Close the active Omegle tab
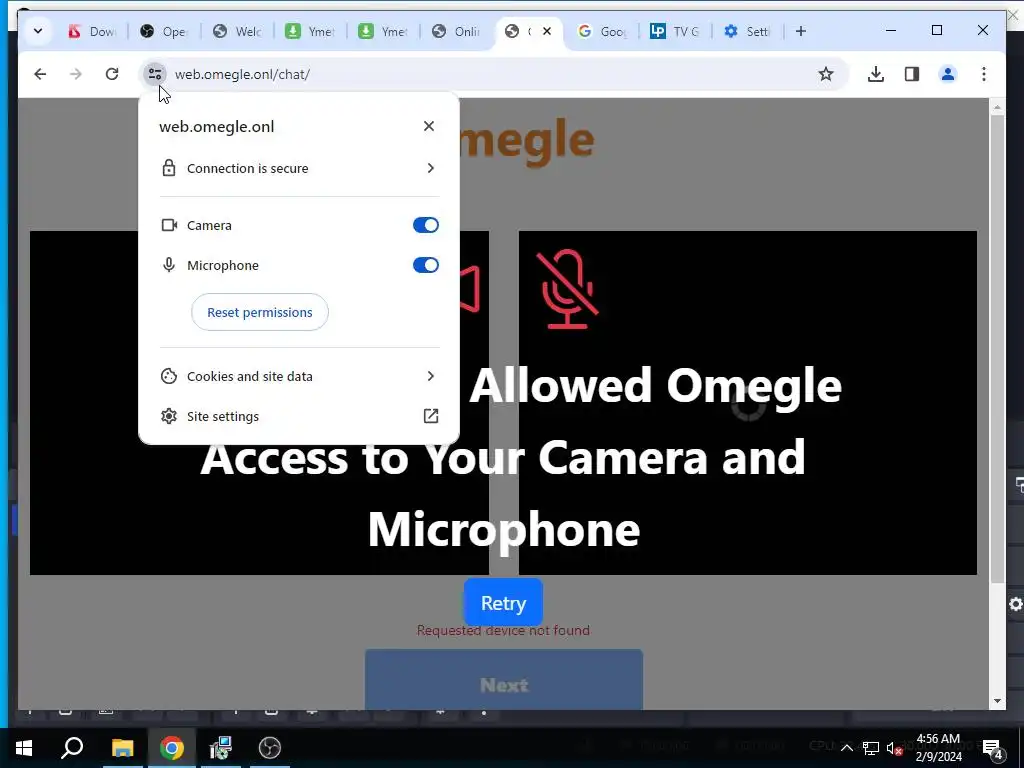 [x=547, y=31]
